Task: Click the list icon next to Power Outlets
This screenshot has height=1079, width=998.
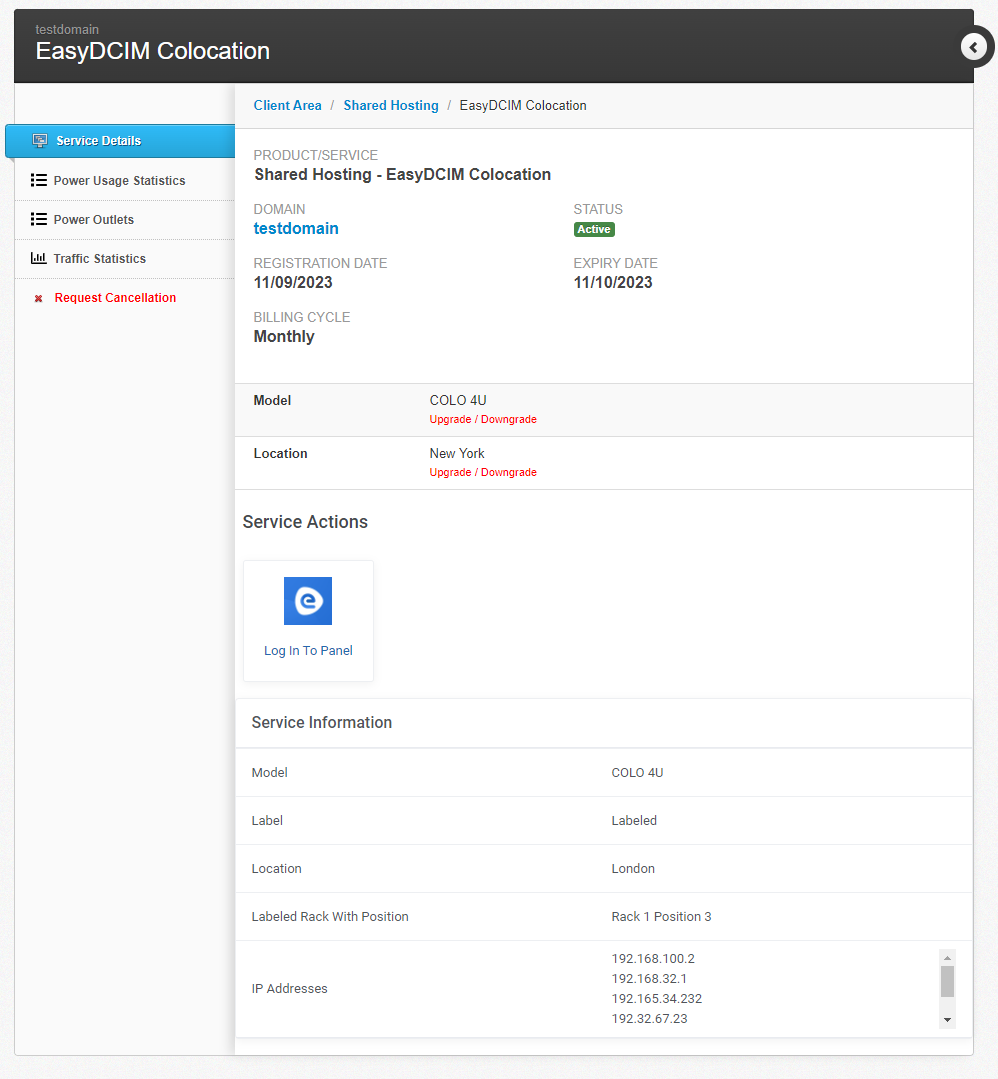Action: click(39, 220)
